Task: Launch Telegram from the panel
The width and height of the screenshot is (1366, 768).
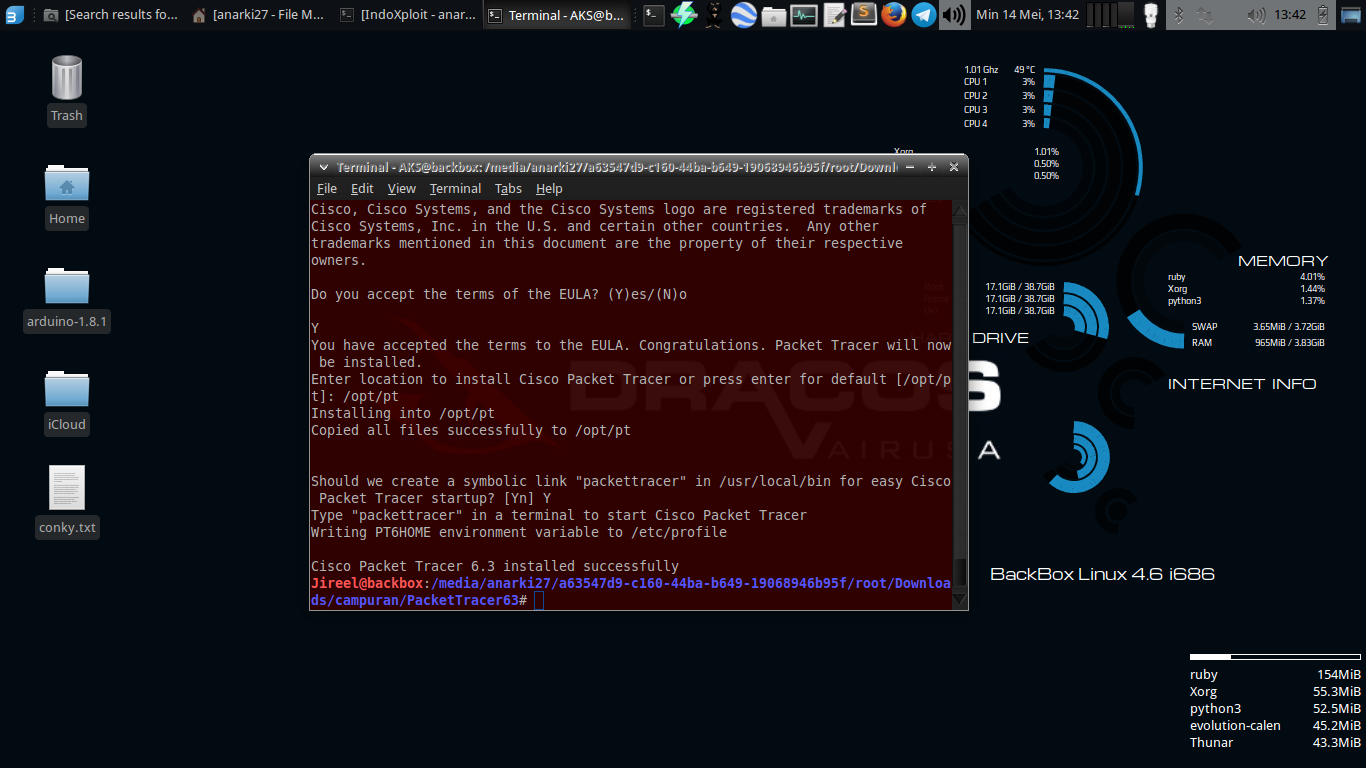Action: pyautogui.click(x=924, y=15)
